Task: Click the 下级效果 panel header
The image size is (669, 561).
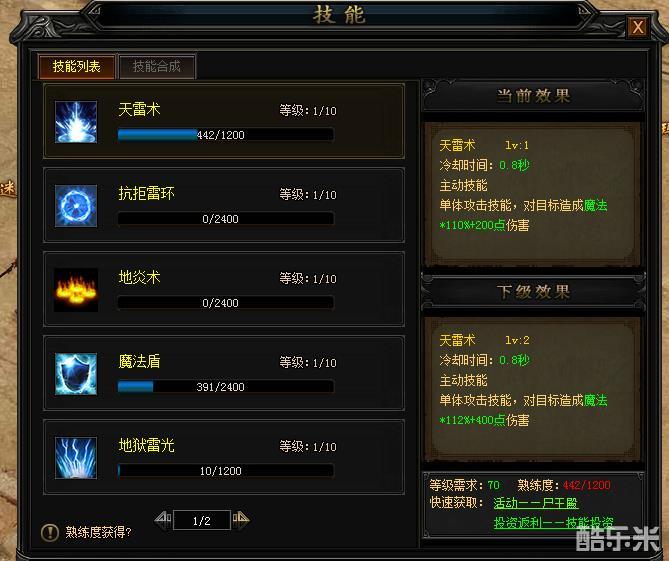Action: [x=533, y=292]
